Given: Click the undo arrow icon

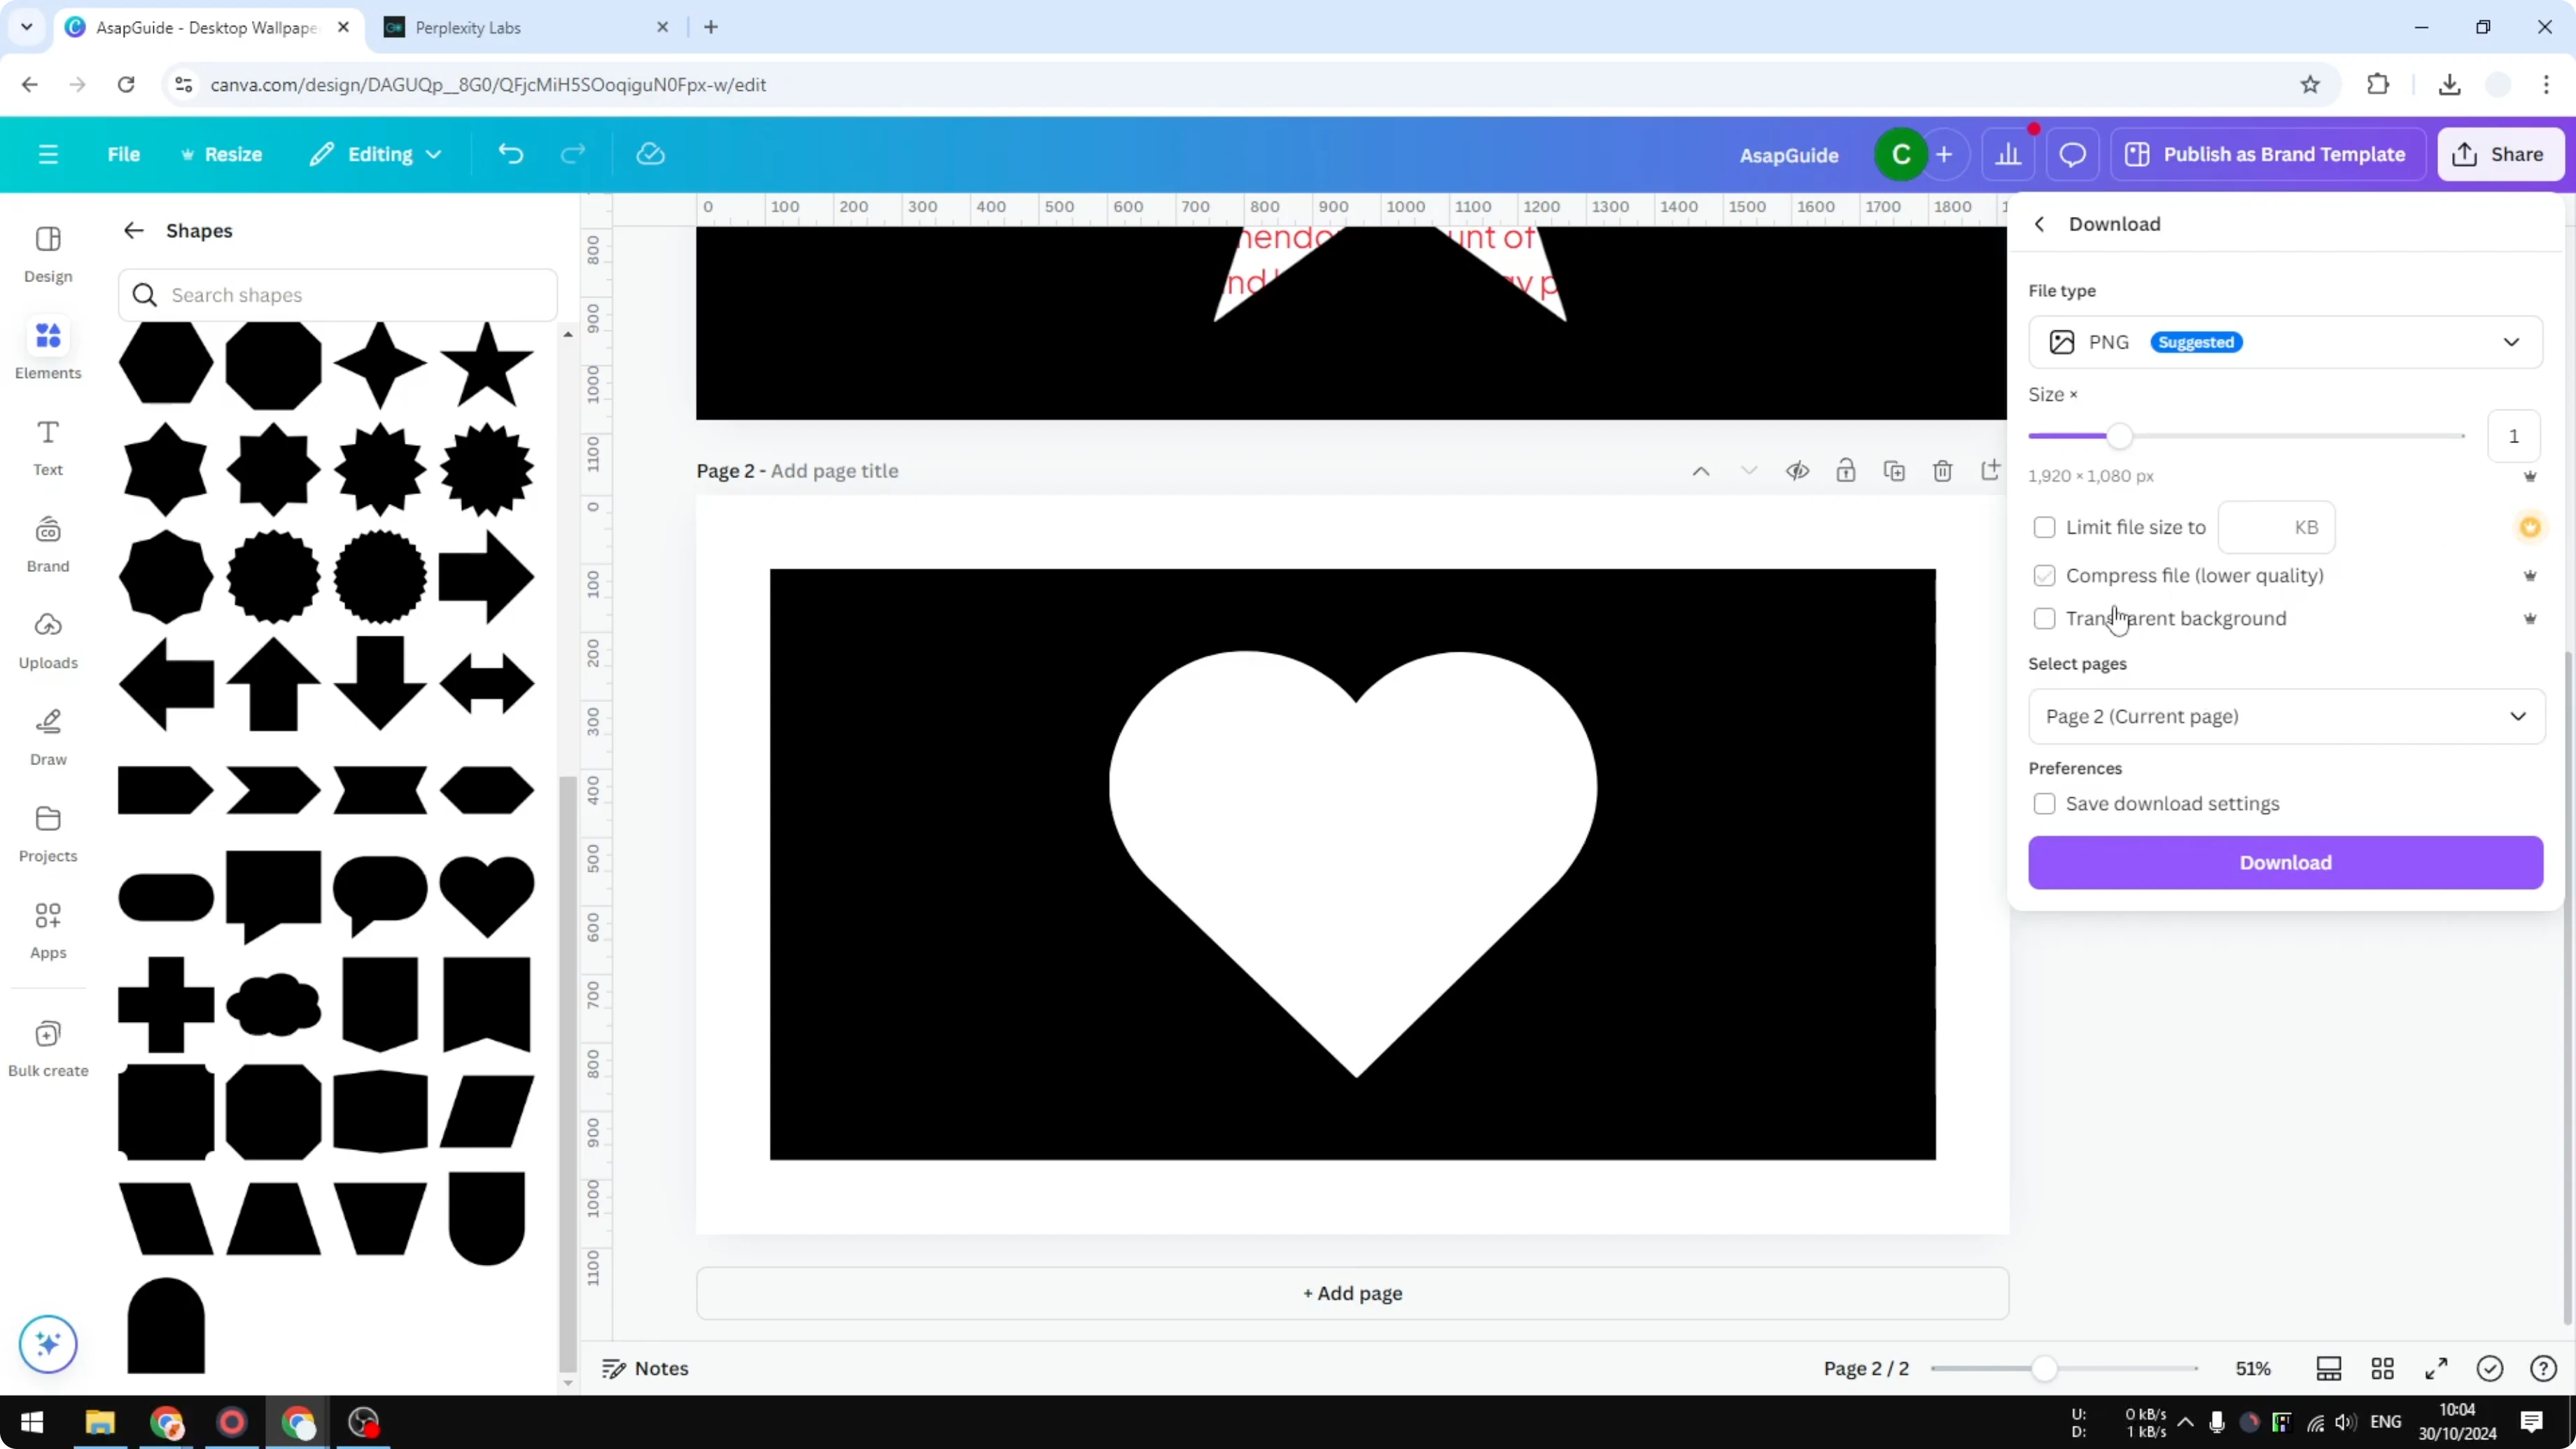Looking at the screenshot, I should (x=510, y=153).
